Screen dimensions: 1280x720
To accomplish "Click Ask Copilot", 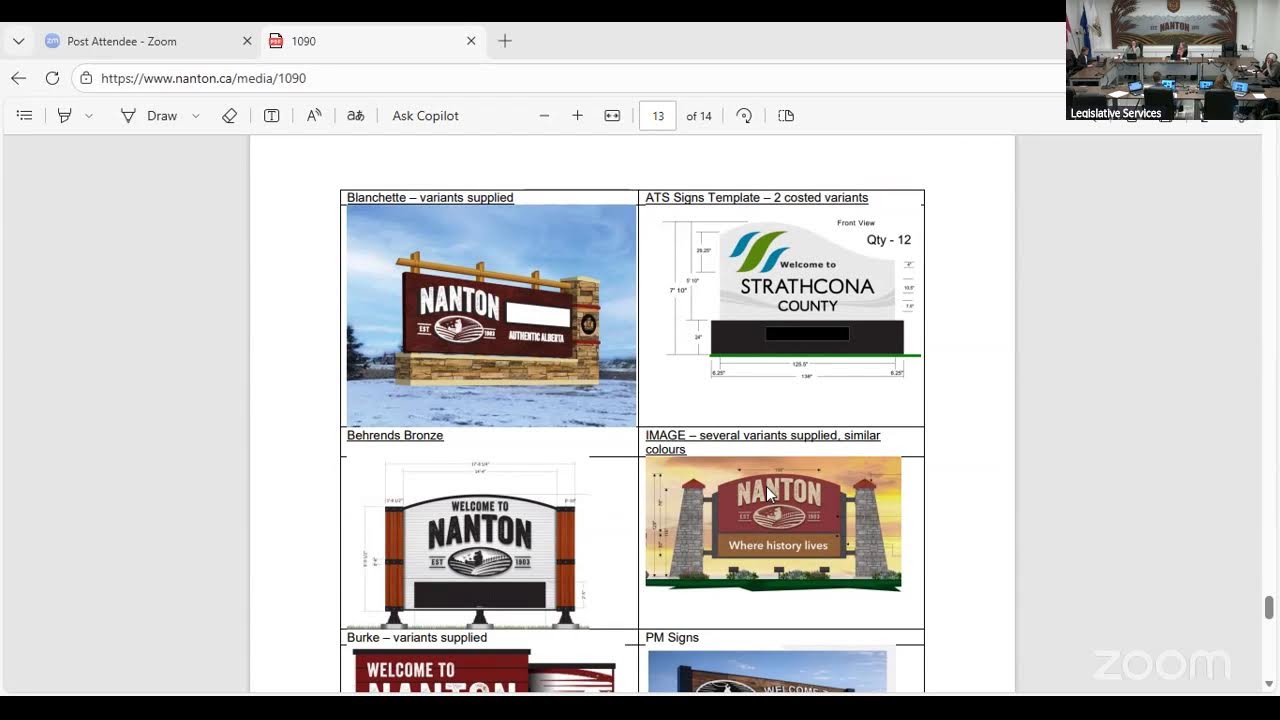I will [425, 116].
